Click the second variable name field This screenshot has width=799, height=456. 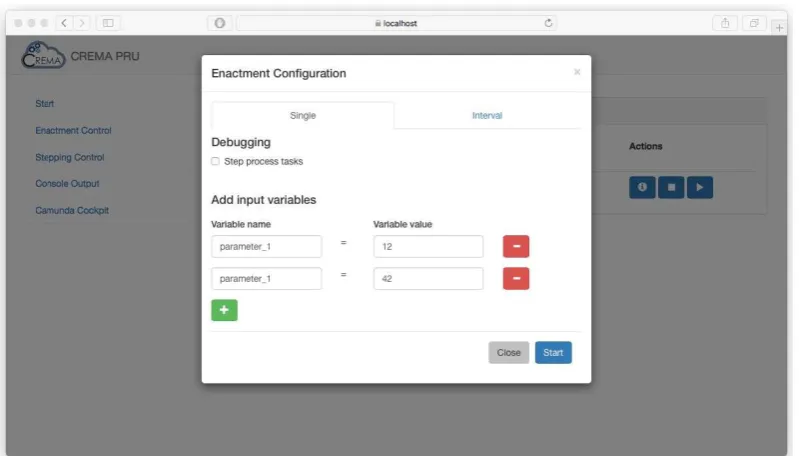267,279
